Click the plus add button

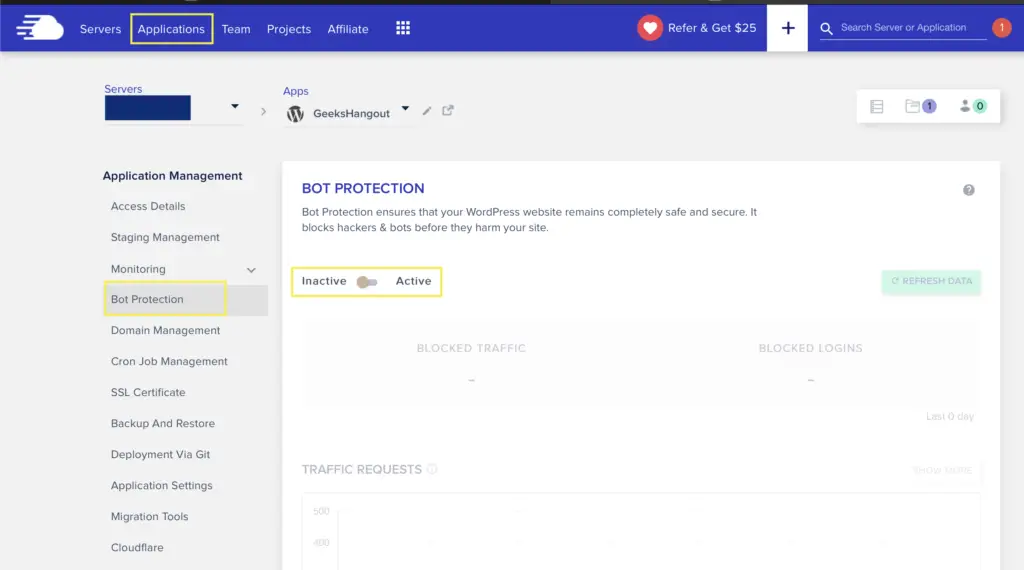click(788, 28)
